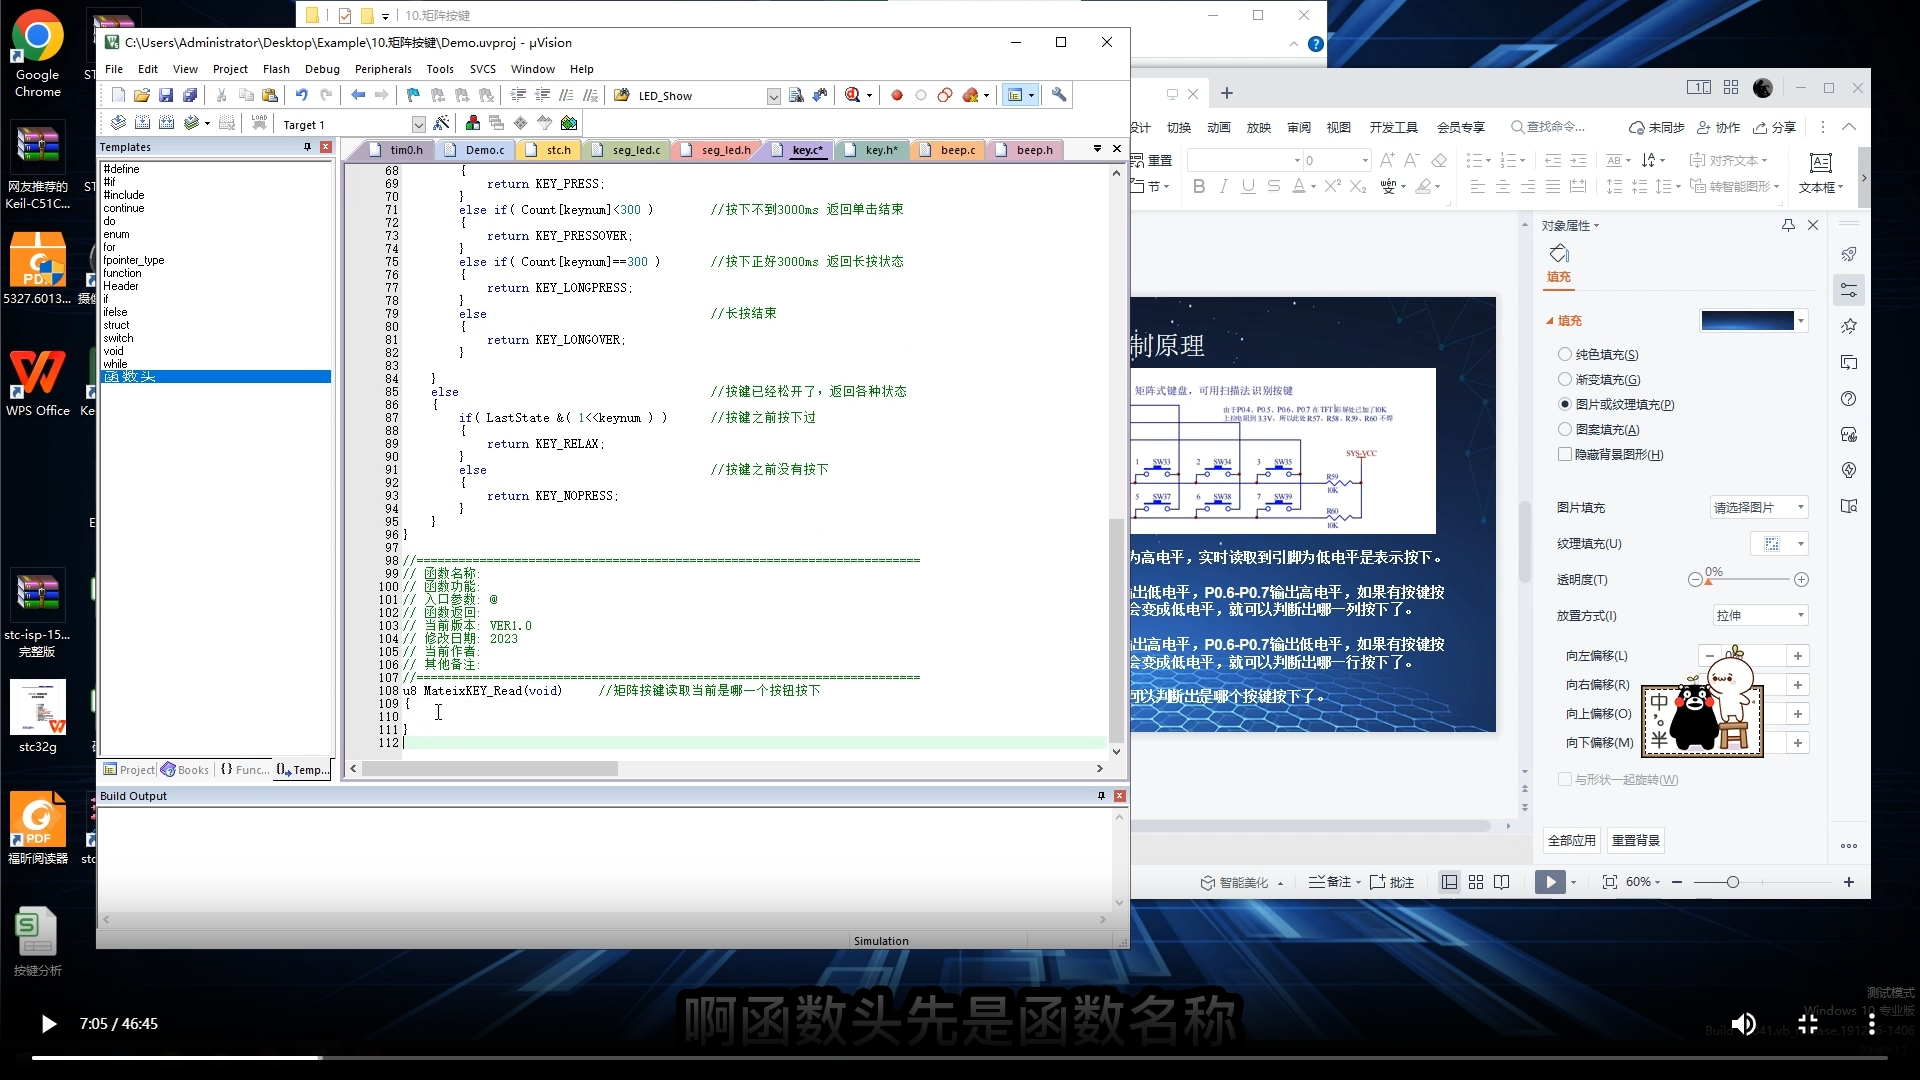
Task: Switch to seg_led.h editor tab
Action: (x=725, y=150)
